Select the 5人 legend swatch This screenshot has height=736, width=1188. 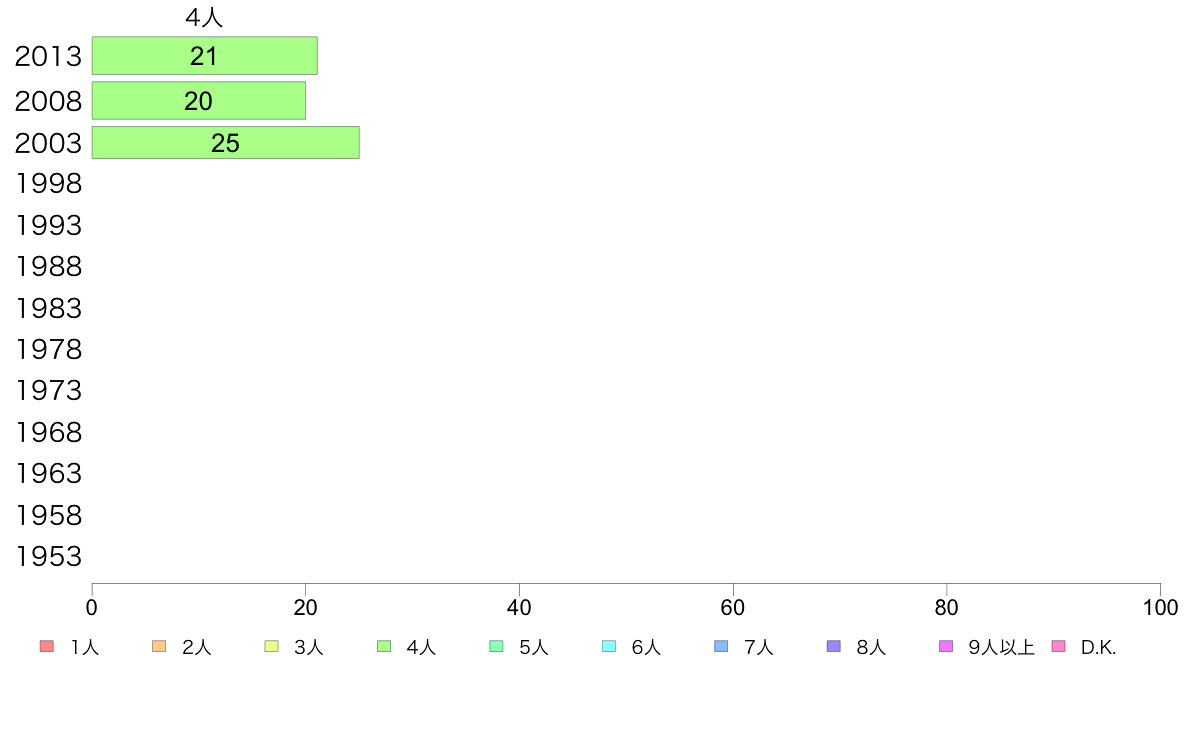pos(496,646)
